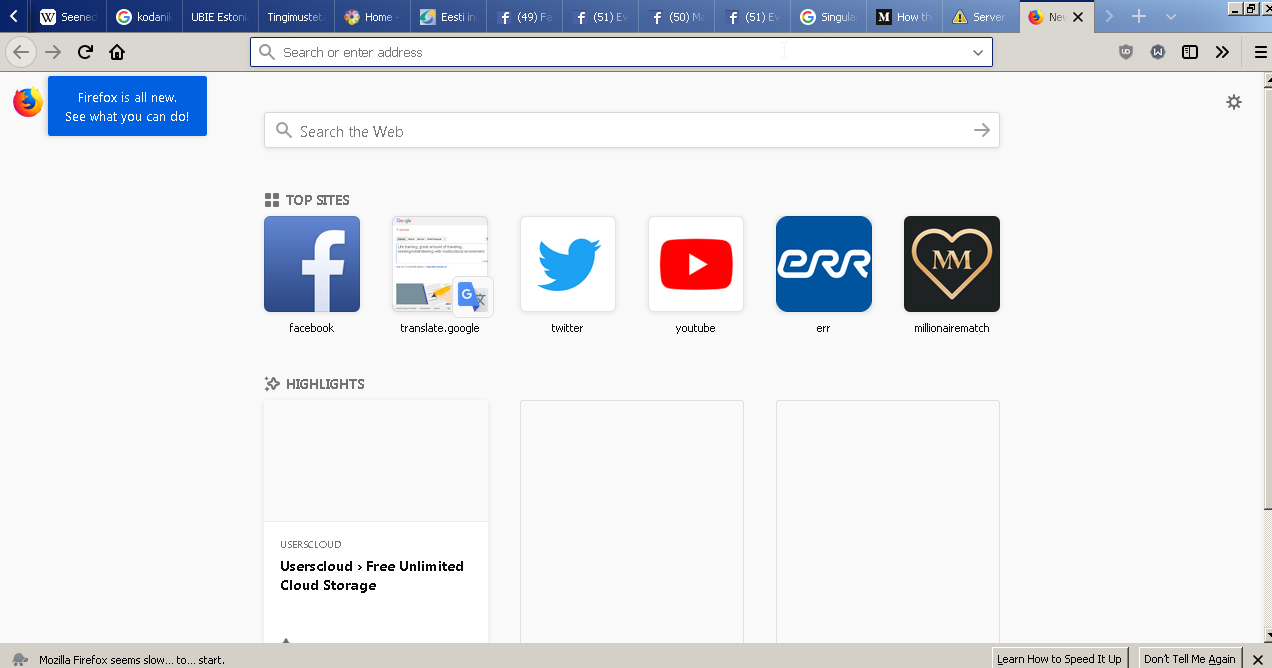Go forward one page
Image resolution: width=1272 pixels, height=668 pixels.
(53, 52)
